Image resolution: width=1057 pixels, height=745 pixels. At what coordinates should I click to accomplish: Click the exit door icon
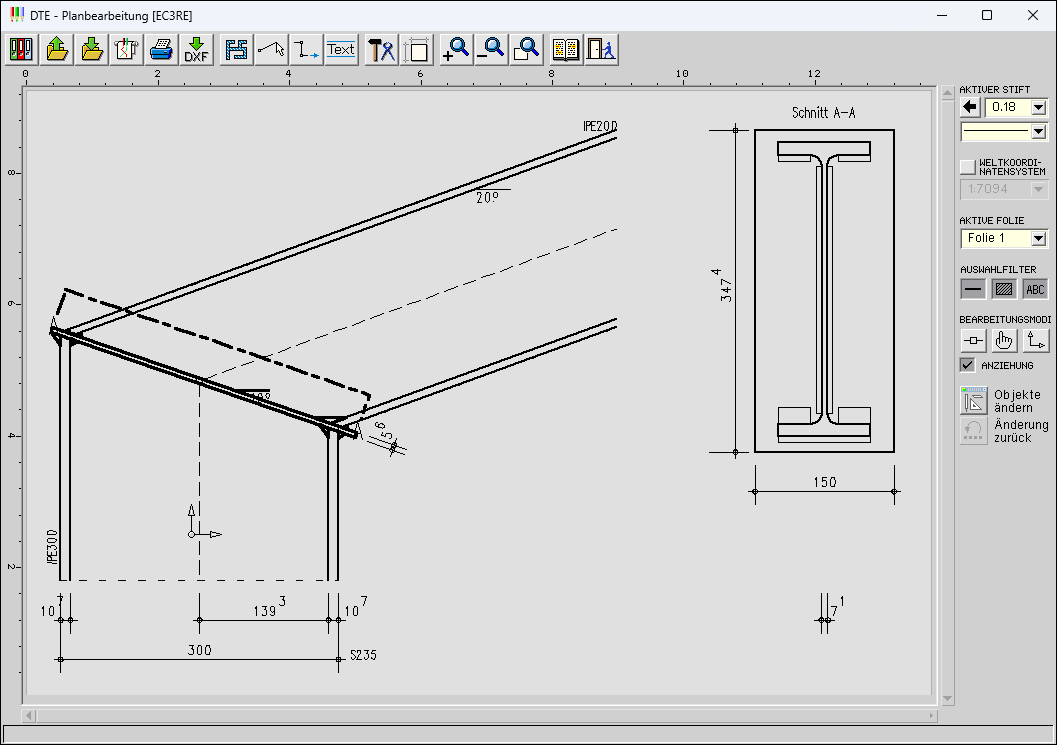tap(601, 49)
